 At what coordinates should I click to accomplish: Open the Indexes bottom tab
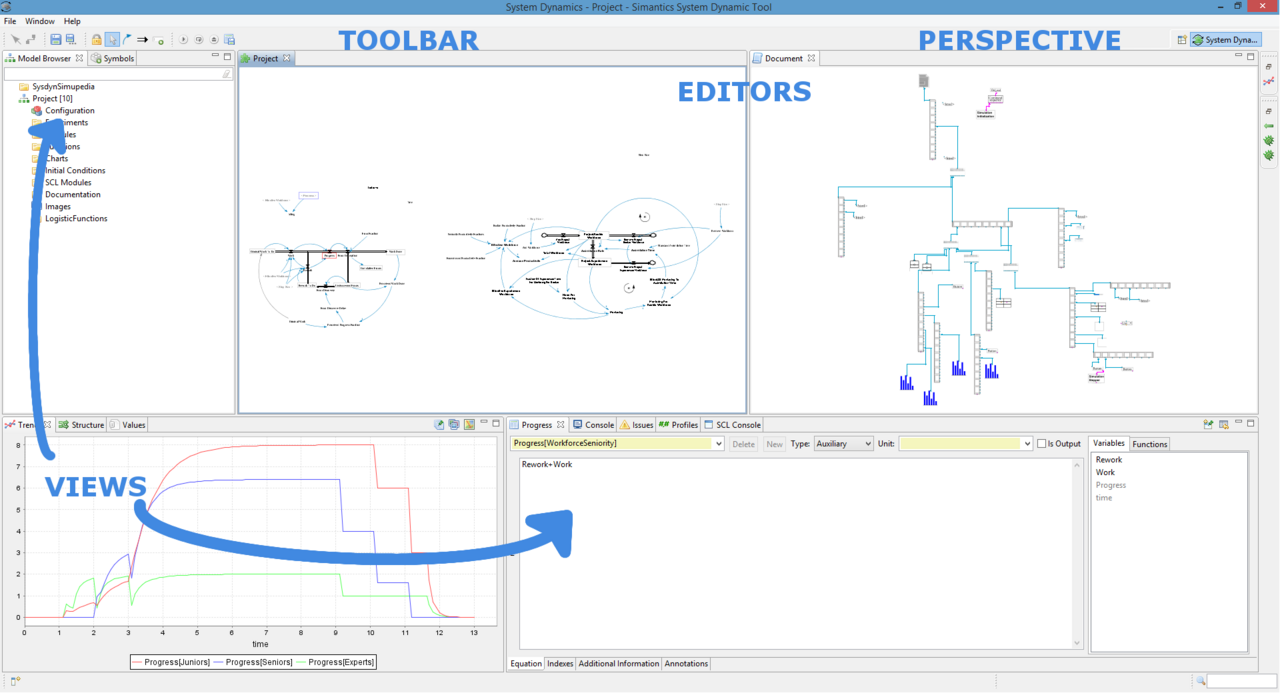coord(560,664)
